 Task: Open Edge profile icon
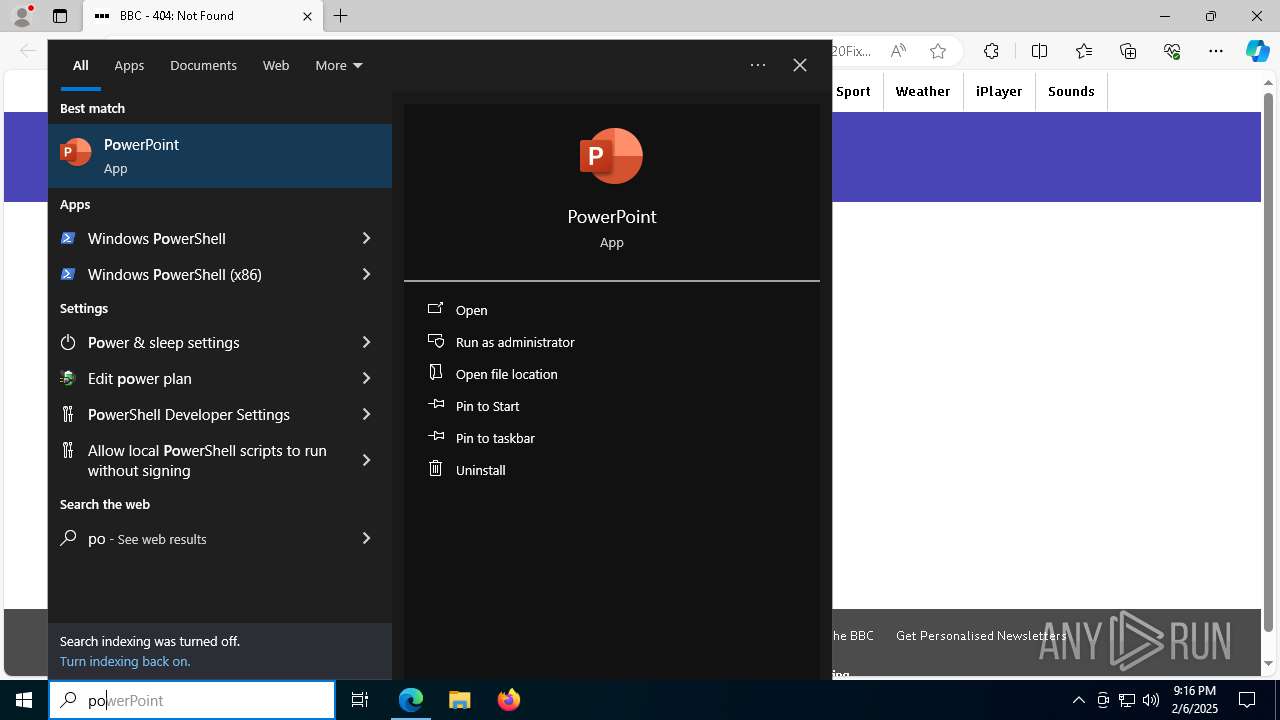22,16
